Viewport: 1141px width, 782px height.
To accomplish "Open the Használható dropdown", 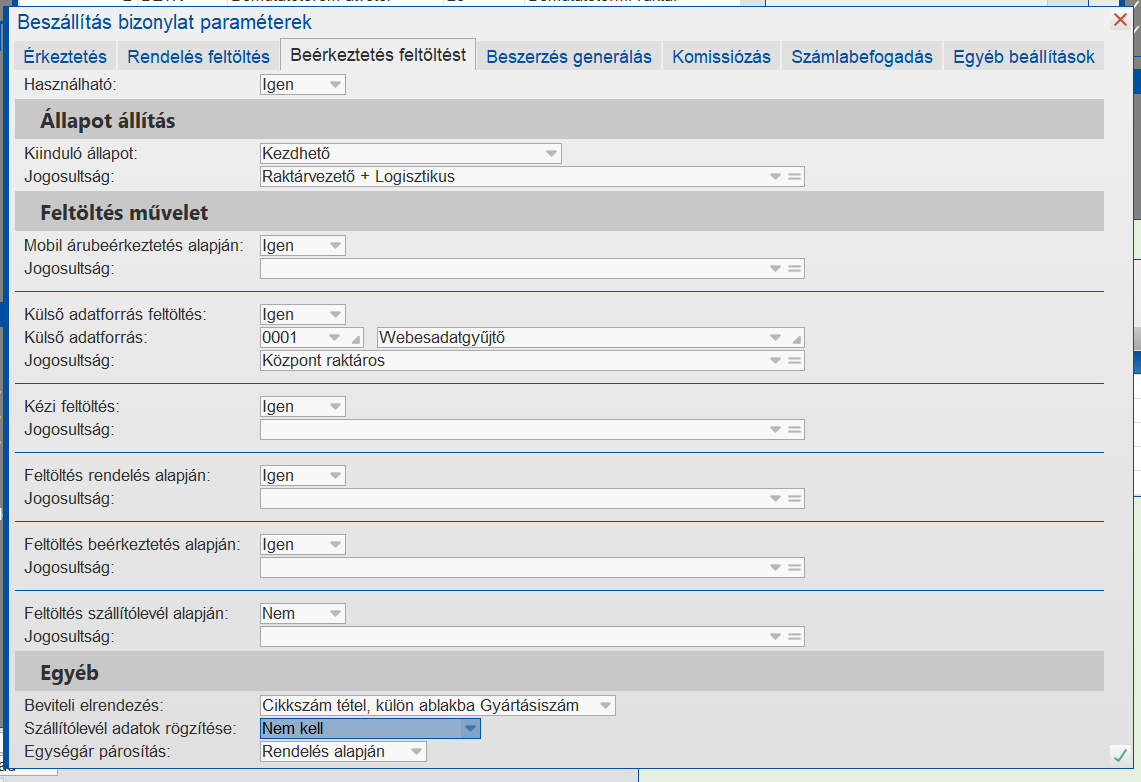I will (x=335, y=84).
